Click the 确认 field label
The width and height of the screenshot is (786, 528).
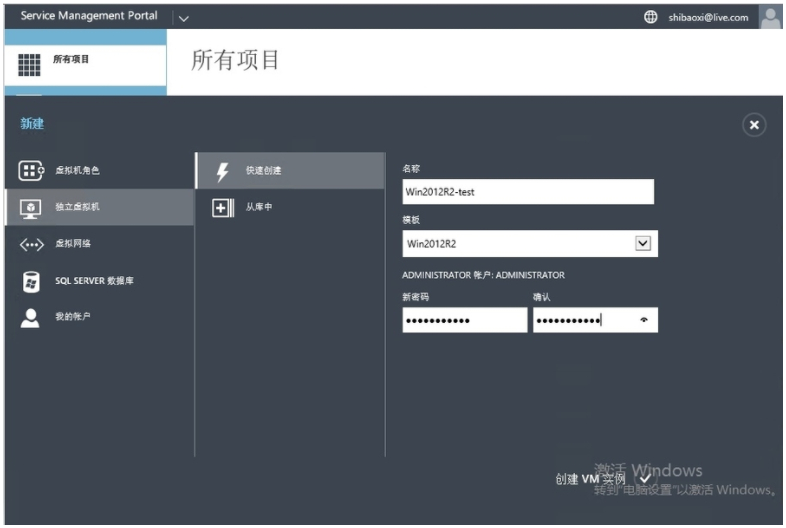pyautogui.click(x=541, y=297)
